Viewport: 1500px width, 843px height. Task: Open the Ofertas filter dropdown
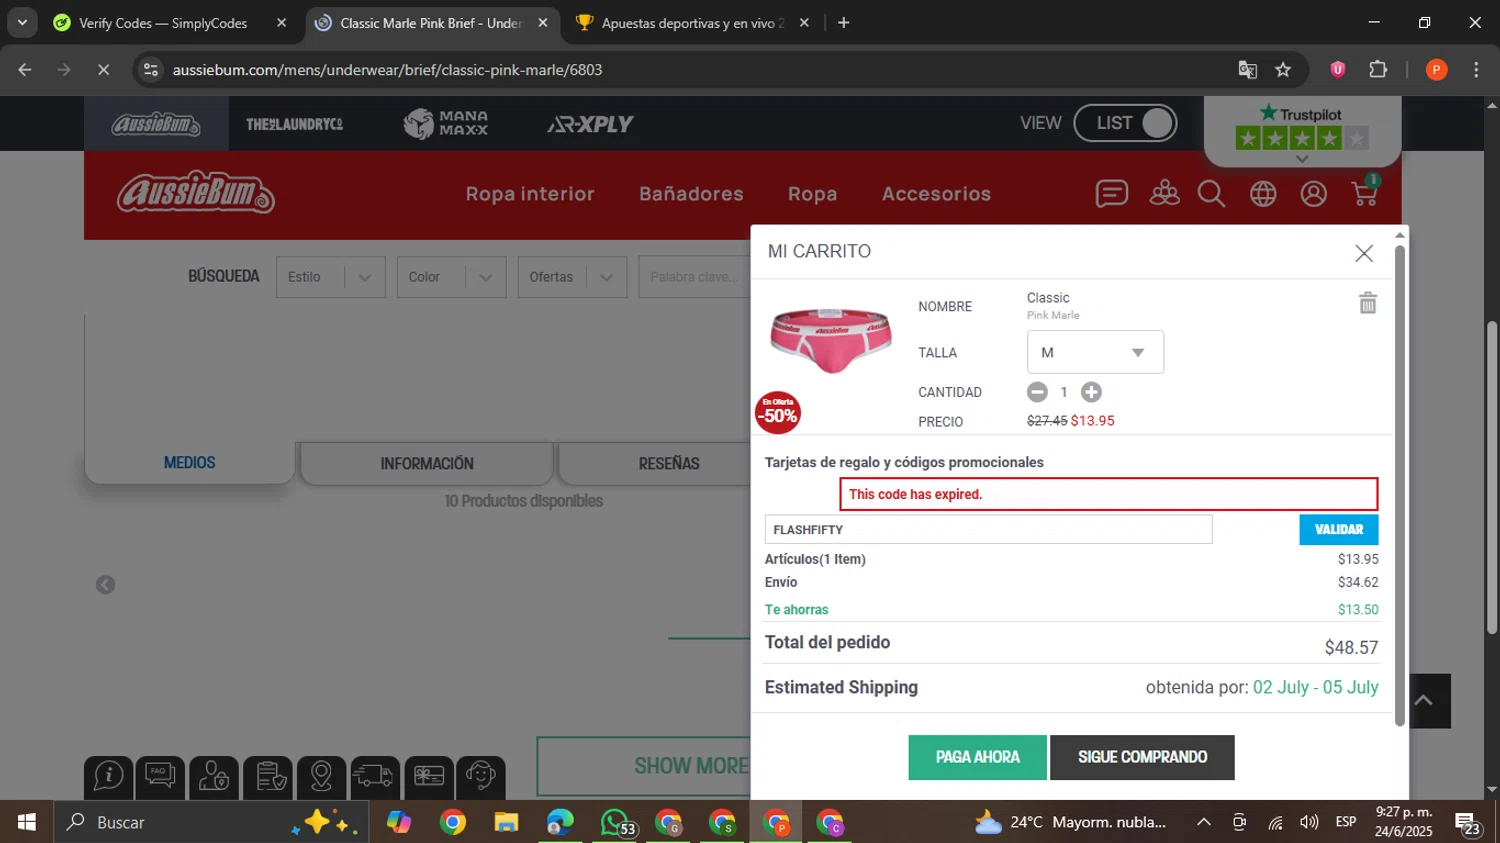572,277
